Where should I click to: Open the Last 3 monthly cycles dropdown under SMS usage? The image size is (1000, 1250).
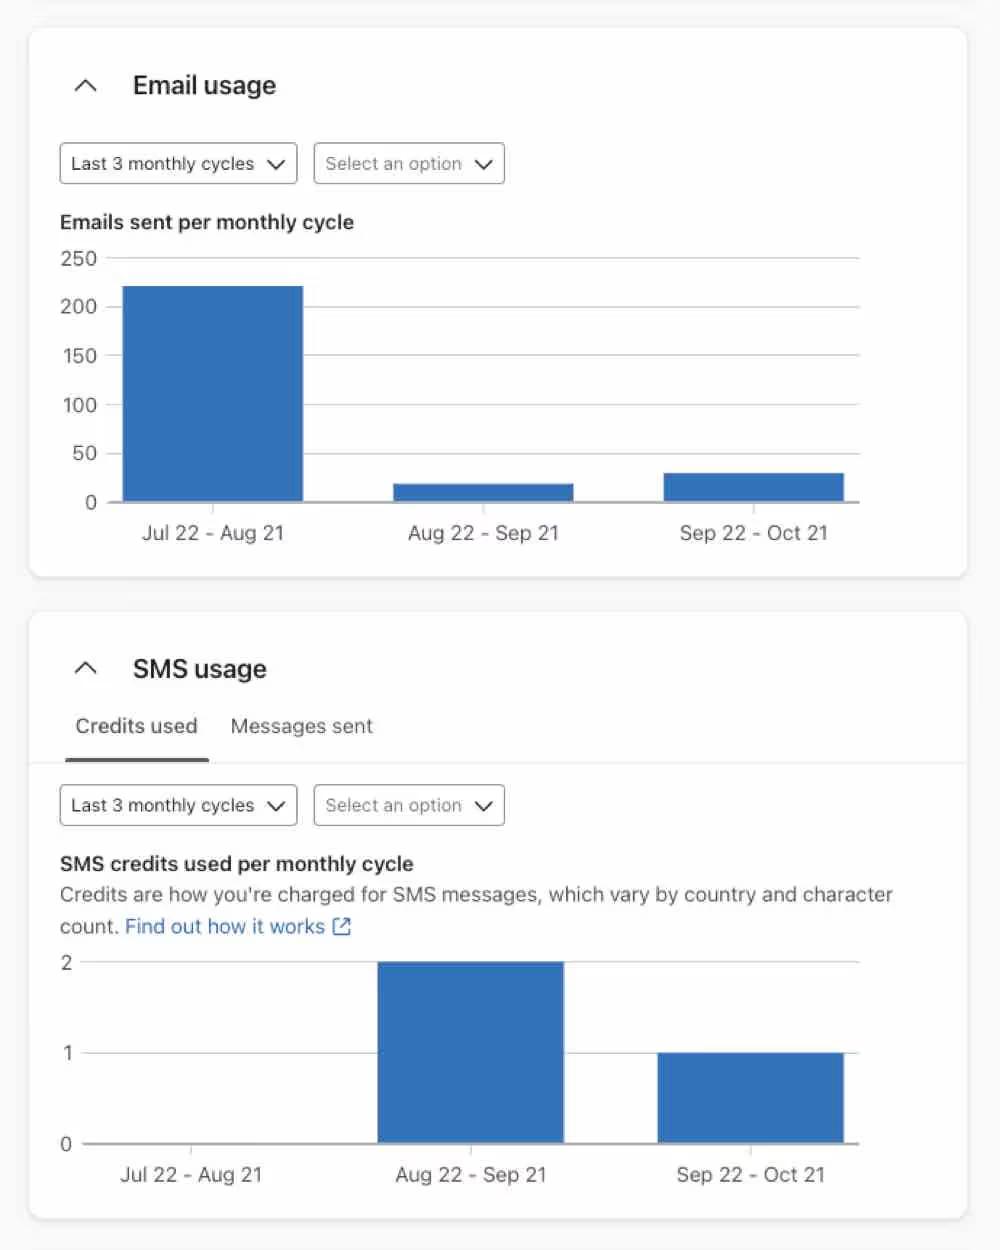pyautogui.click(x=178, y=805)
